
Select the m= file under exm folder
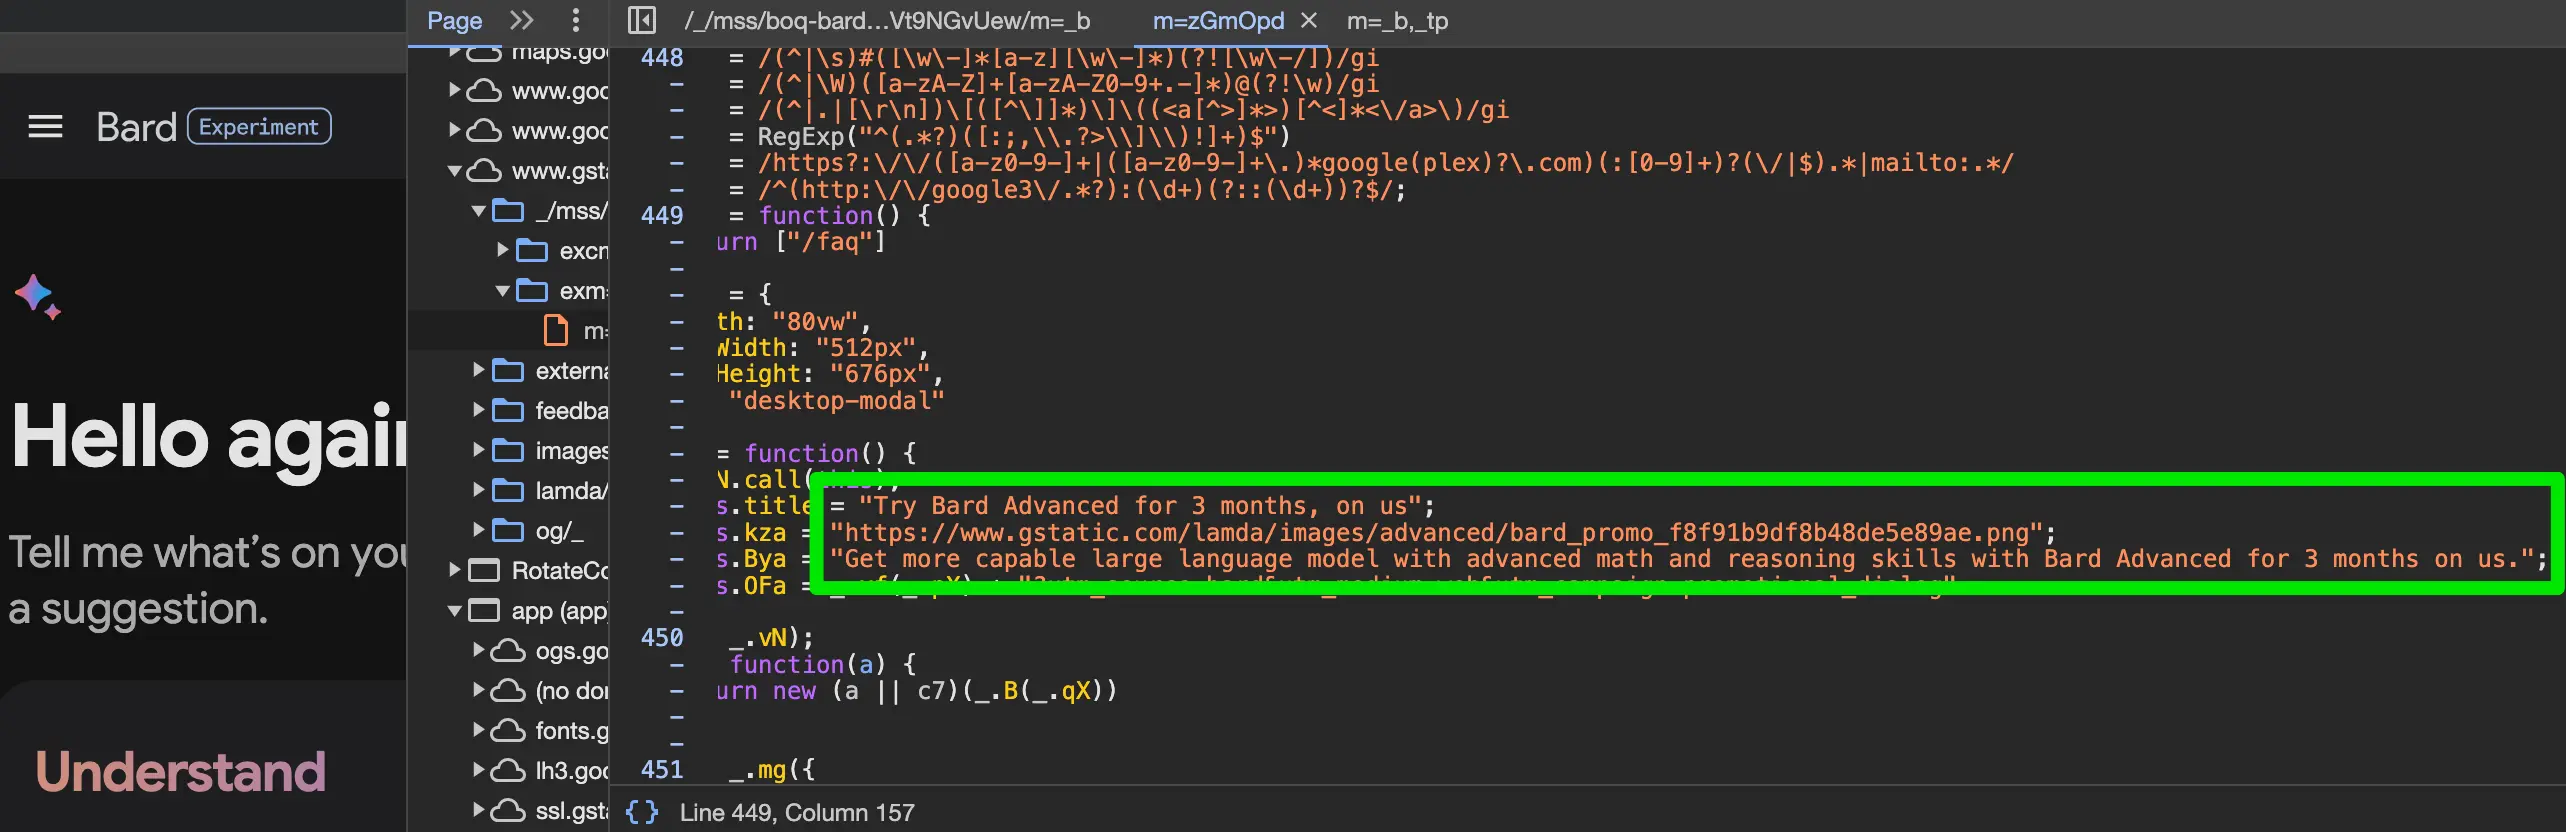click(x=596, y=330)
